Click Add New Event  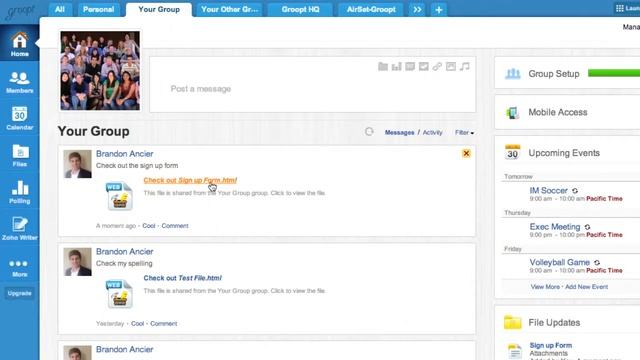[587, 287]
